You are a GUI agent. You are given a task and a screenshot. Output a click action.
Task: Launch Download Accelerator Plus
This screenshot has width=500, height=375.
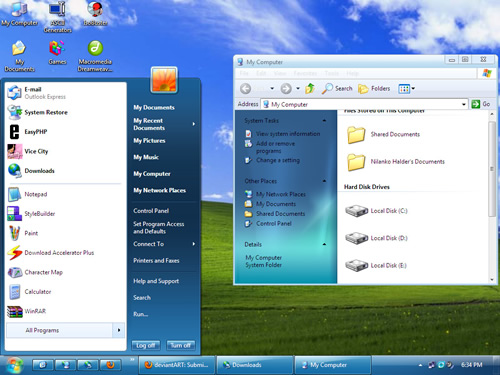[66, 253]
